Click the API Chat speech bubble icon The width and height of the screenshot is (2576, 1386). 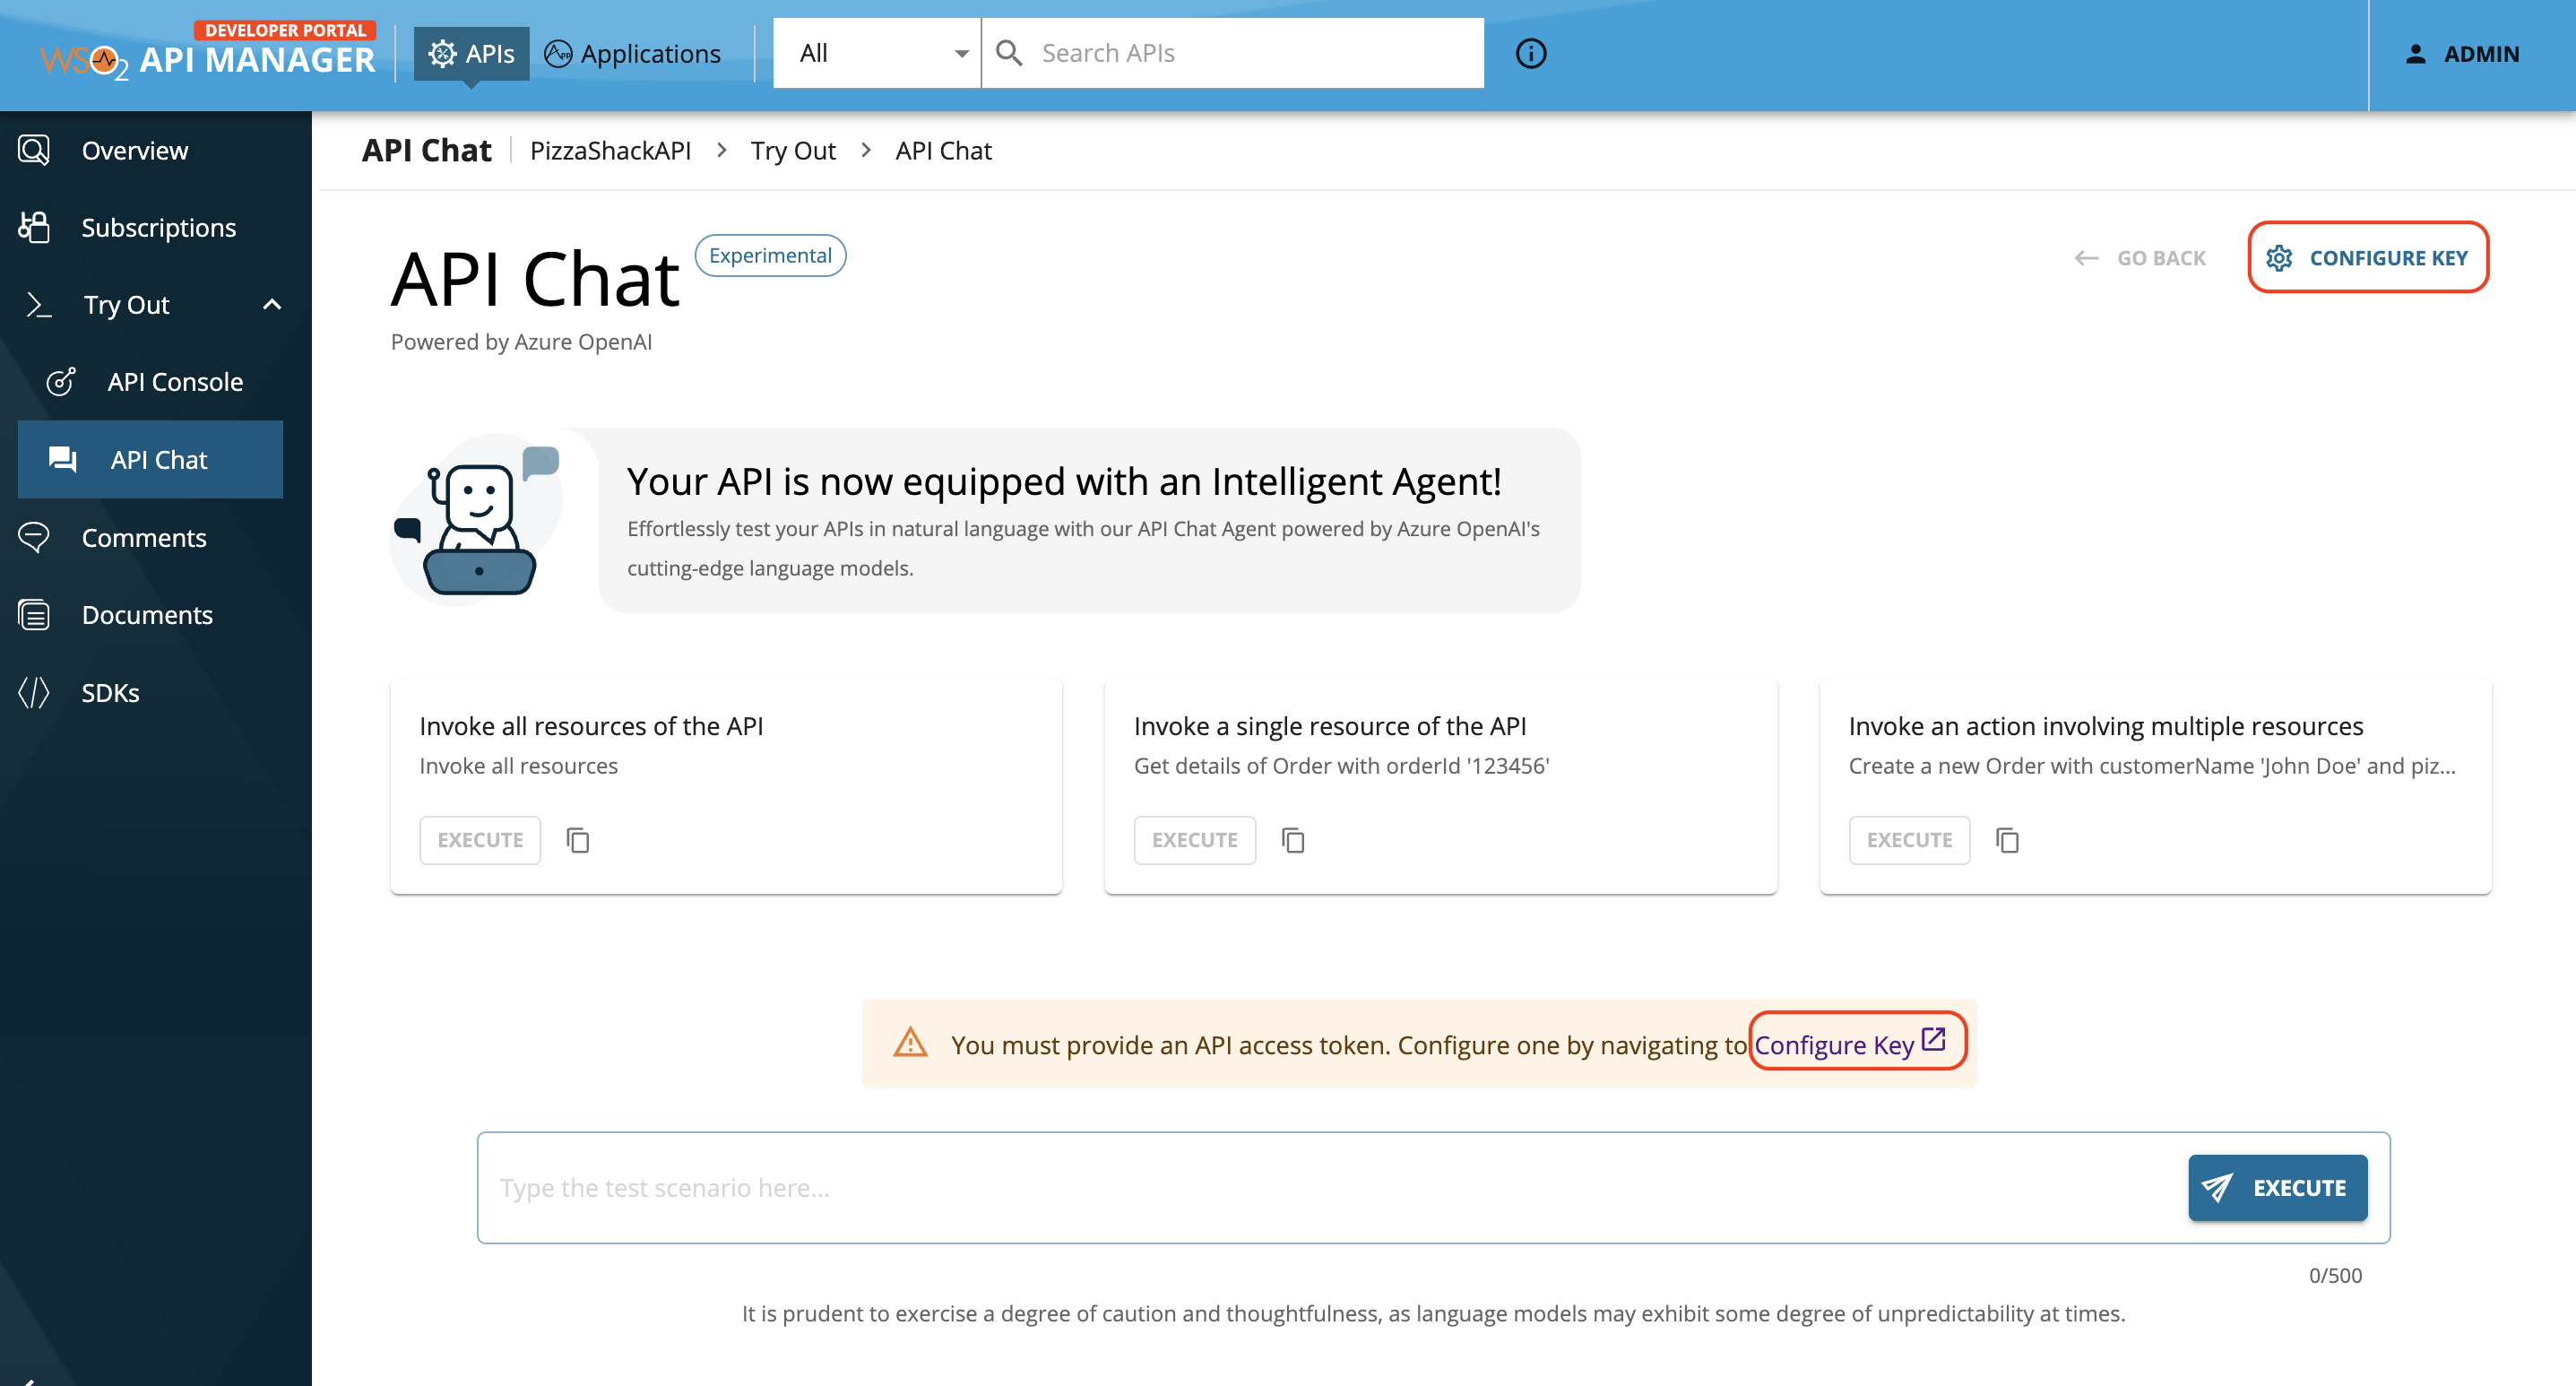point(62,459)
